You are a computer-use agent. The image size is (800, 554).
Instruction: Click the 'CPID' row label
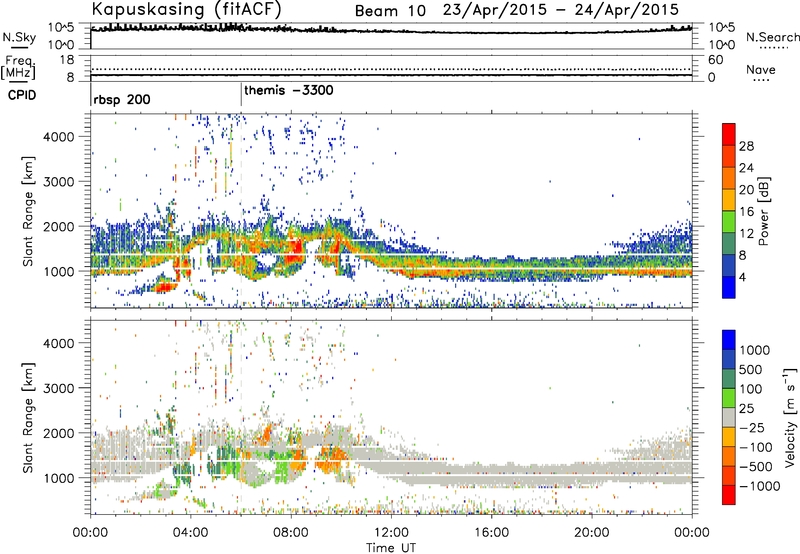[x=22, y=95]
